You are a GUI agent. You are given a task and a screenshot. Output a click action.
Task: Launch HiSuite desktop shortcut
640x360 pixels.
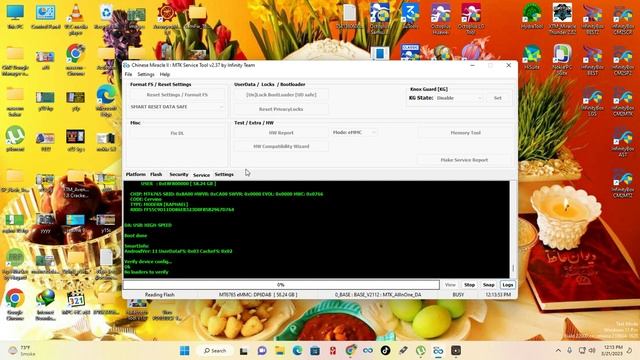532,57
